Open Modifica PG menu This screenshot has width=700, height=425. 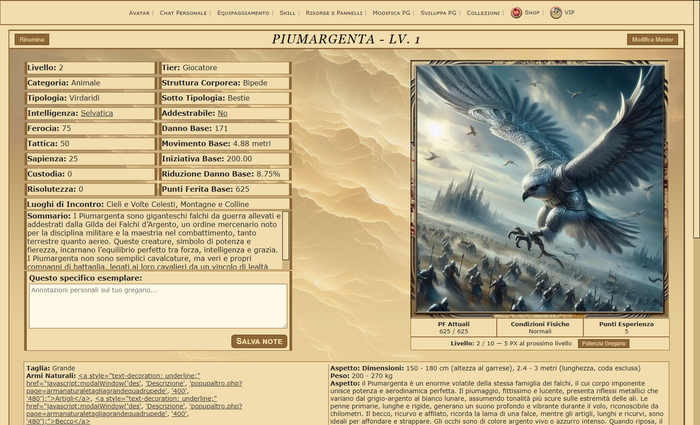(x=391, y=13)
